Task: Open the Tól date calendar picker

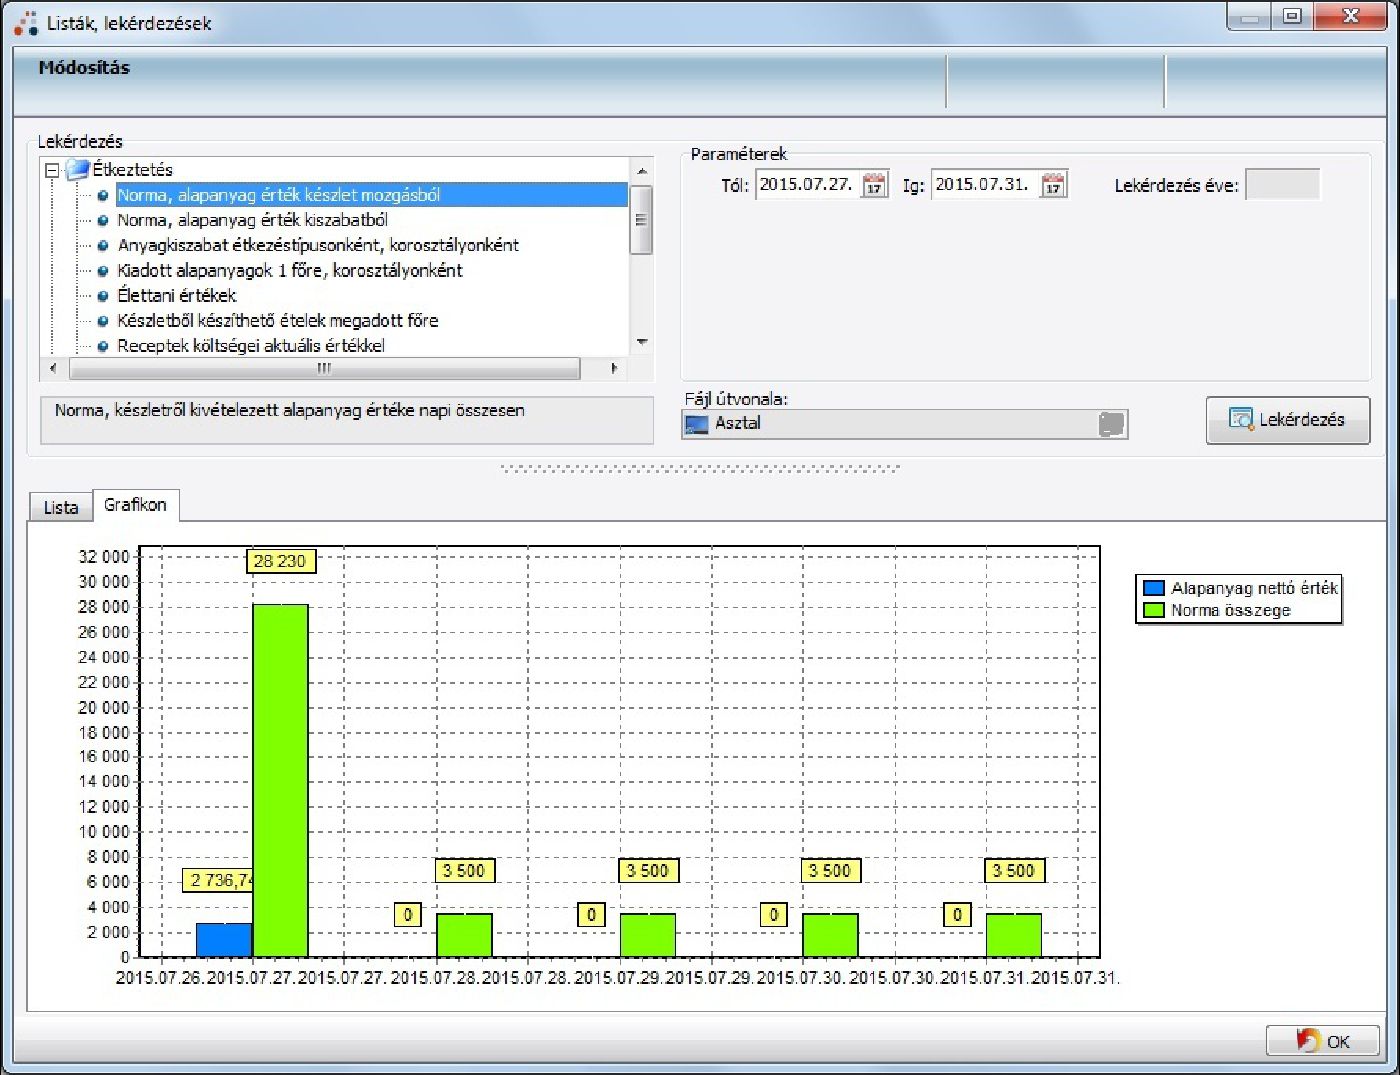Action: point(874,185)
